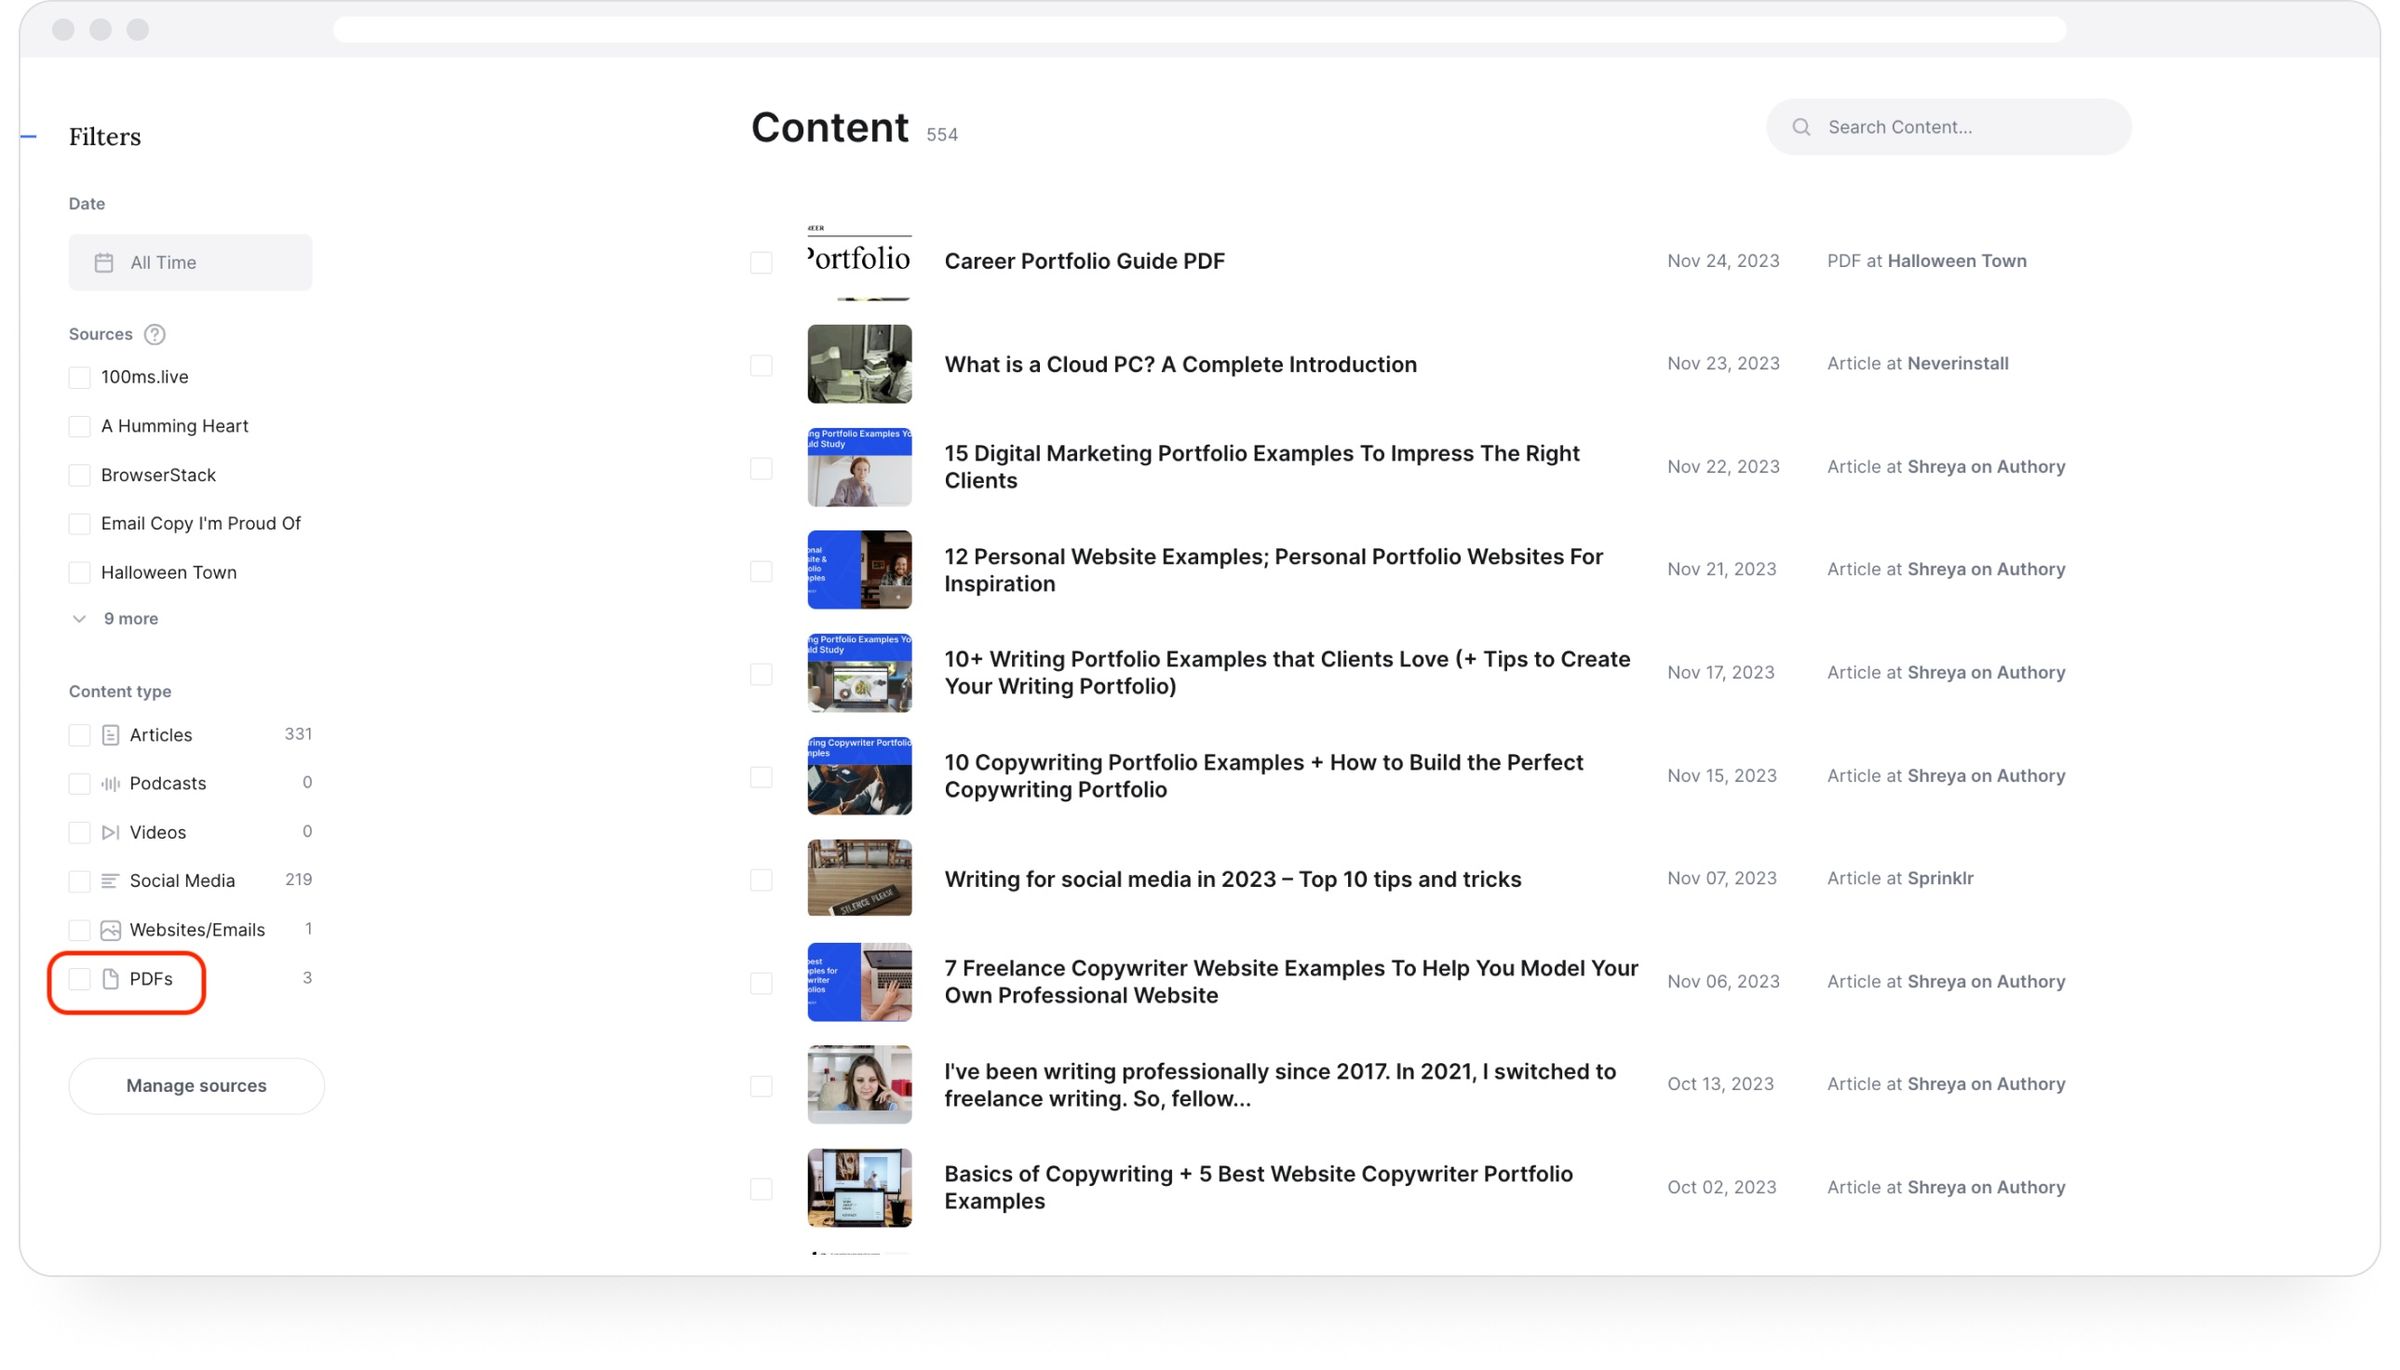This screenshot has width=2400, height=1370.
Task: Click the magnifier icon in search bar
Action: point(1801,127)
